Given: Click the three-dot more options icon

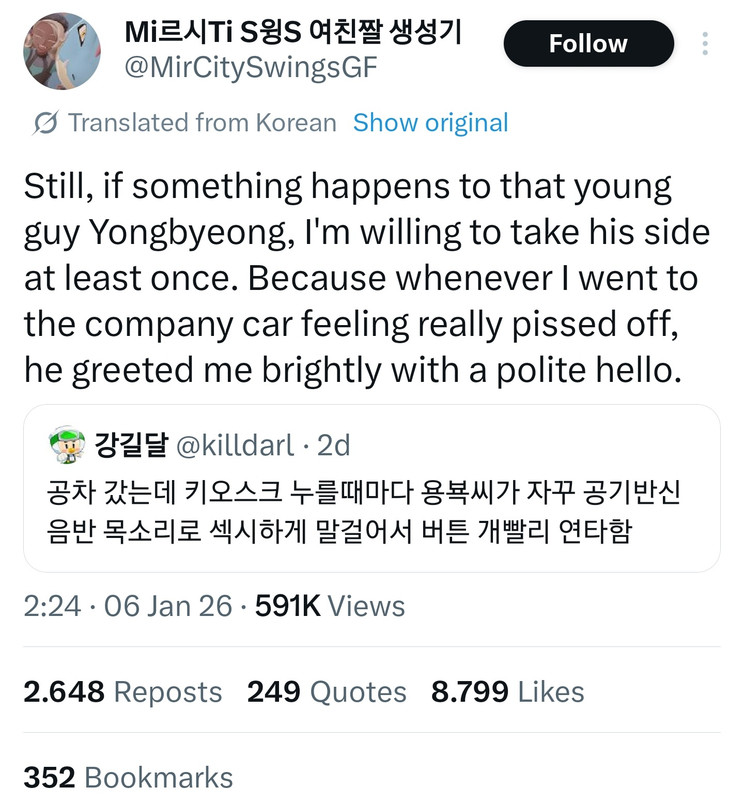Looking at the screenshot, I should coord(706,44).
